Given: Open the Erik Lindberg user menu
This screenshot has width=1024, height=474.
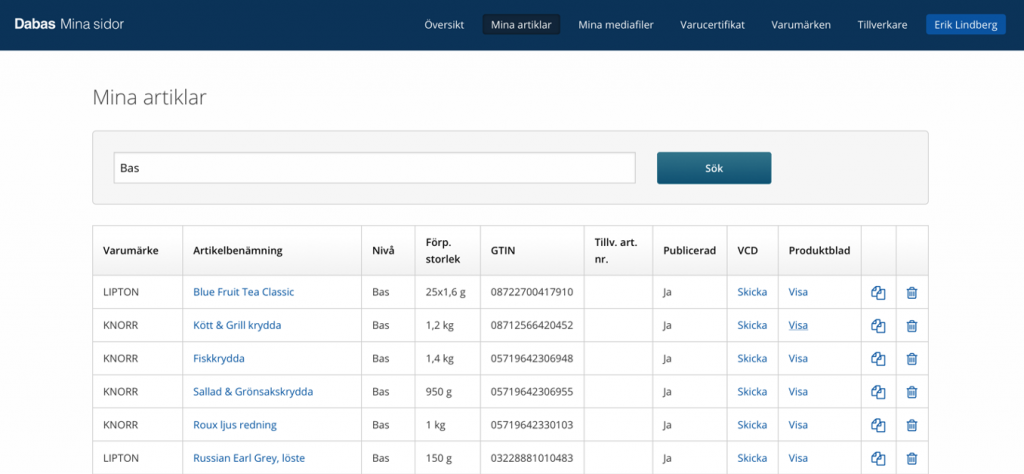Looking at the screenshot, I should tap(965, 25).
